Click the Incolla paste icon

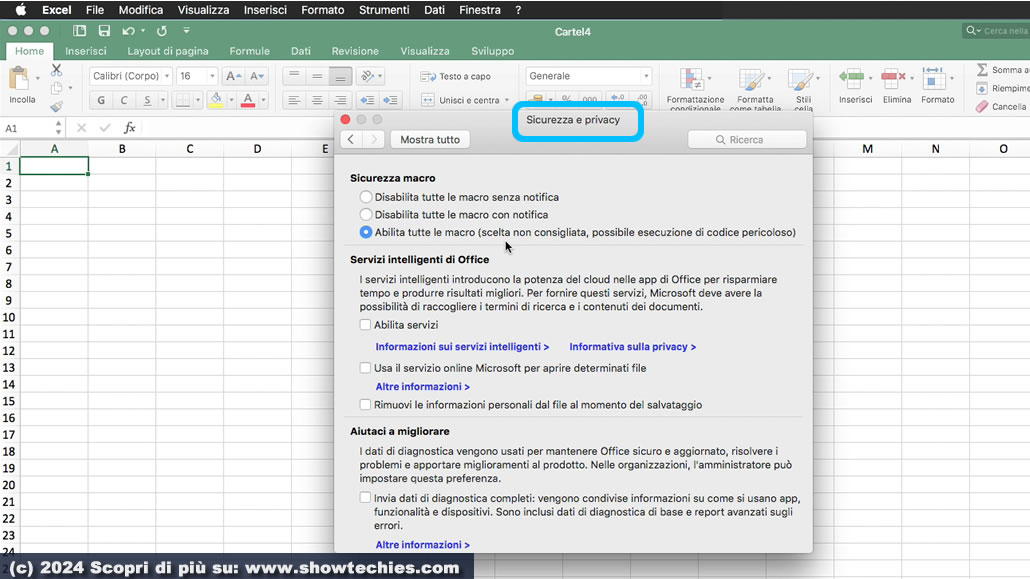20,80
